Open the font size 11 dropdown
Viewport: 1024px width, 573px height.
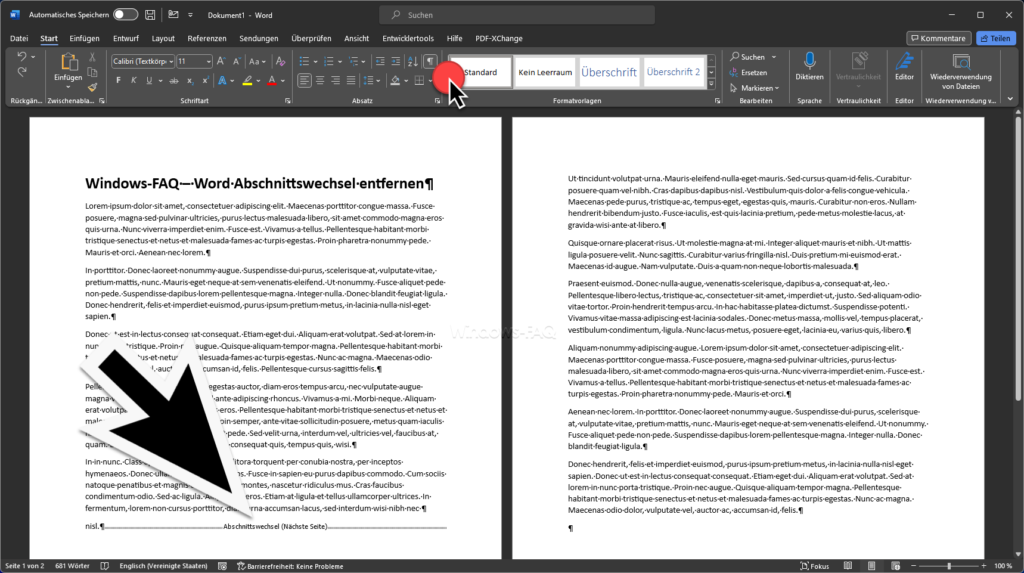(208, 61)
